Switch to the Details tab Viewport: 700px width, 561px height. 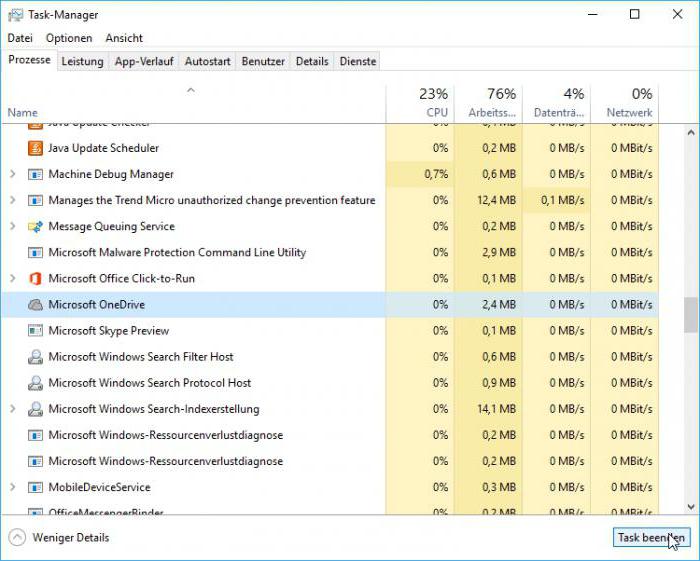(312, 61)
